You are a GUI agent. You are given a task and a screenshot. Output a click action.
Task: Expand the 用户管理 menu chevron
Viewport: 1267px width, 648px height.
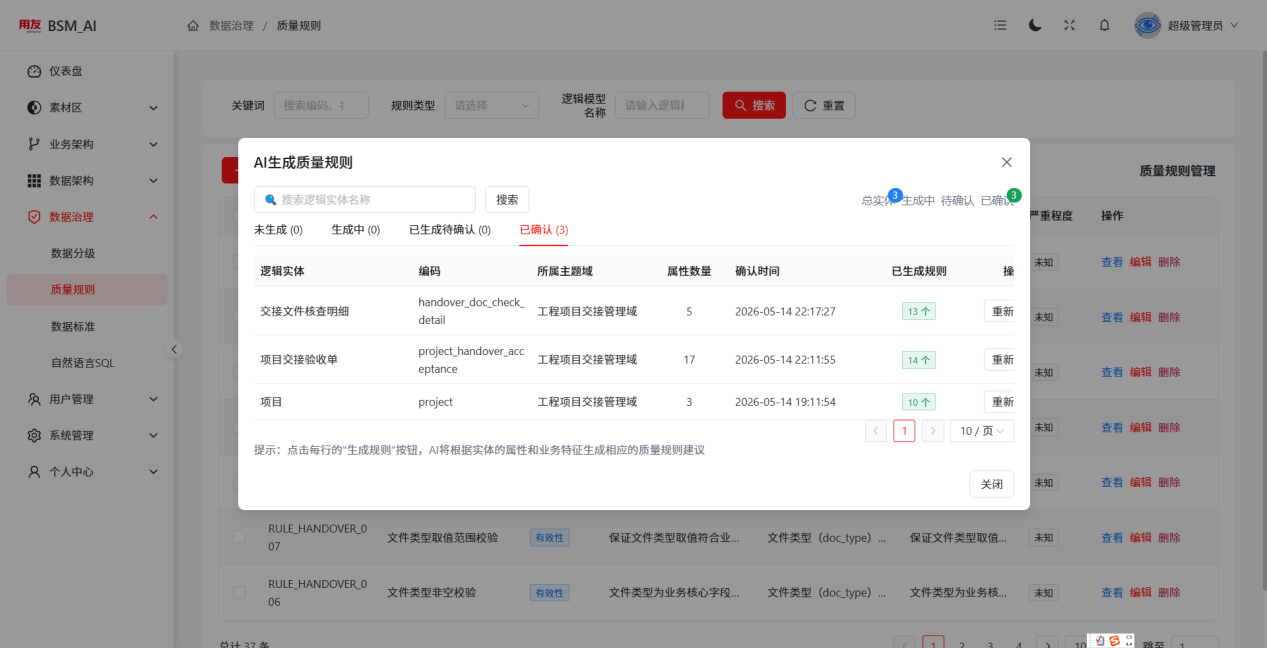point(153,399)
